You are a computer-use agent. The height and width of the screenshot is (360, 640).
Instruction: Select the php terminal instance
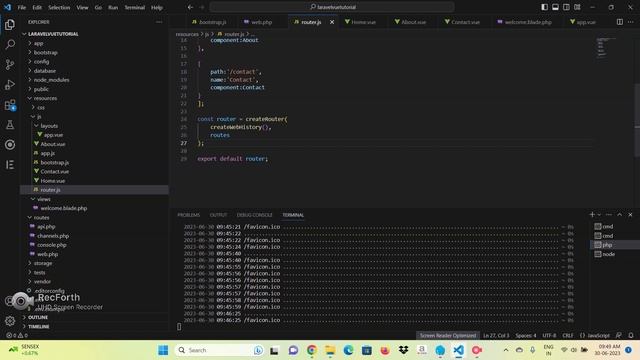pyautogui.click(x=615, y=245)
